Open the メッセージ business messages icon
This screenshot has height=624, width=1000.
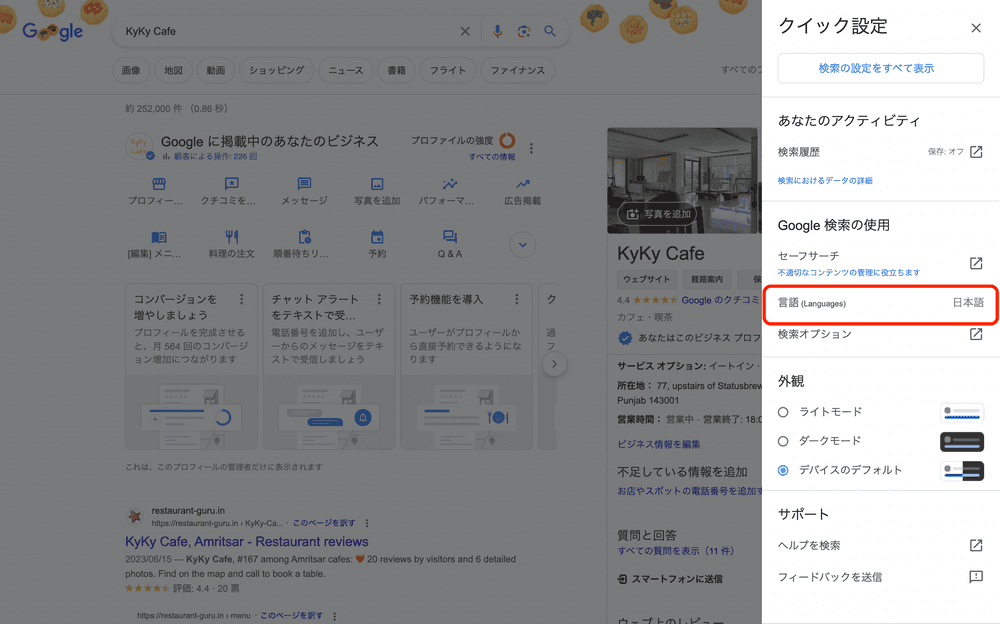click(x=304, y=185)
